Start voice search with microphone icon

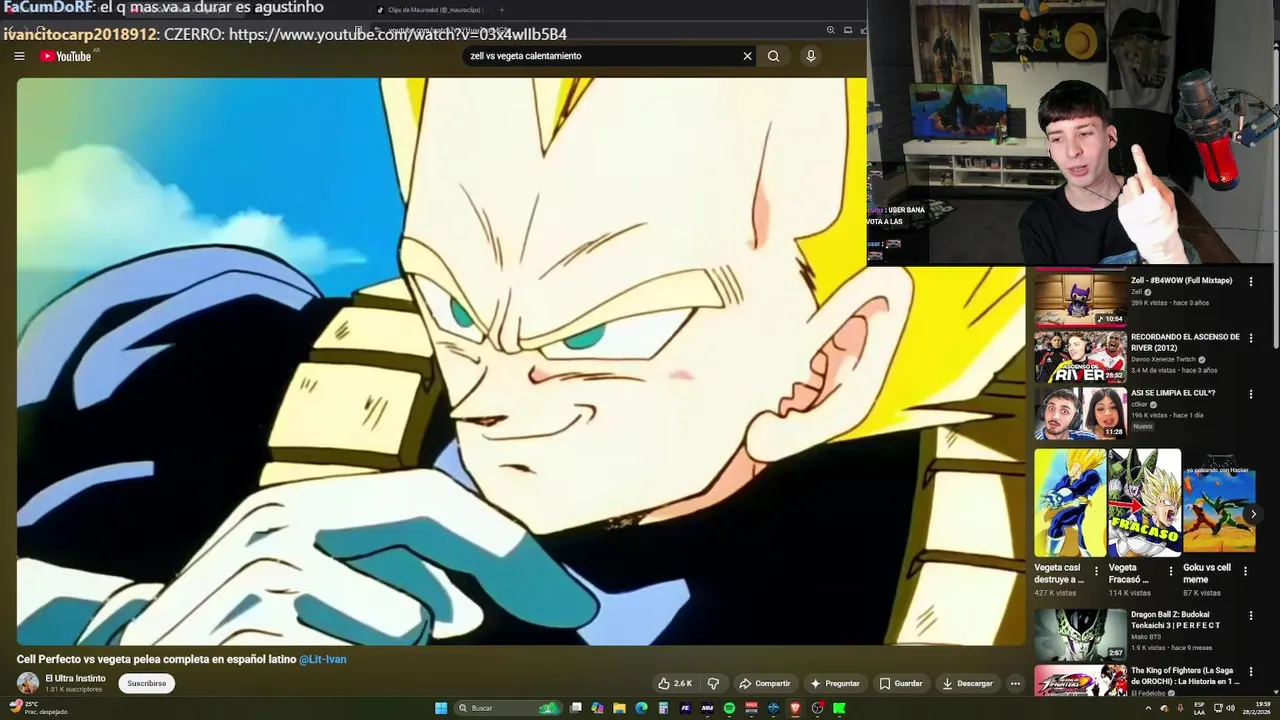coord(811,56)
